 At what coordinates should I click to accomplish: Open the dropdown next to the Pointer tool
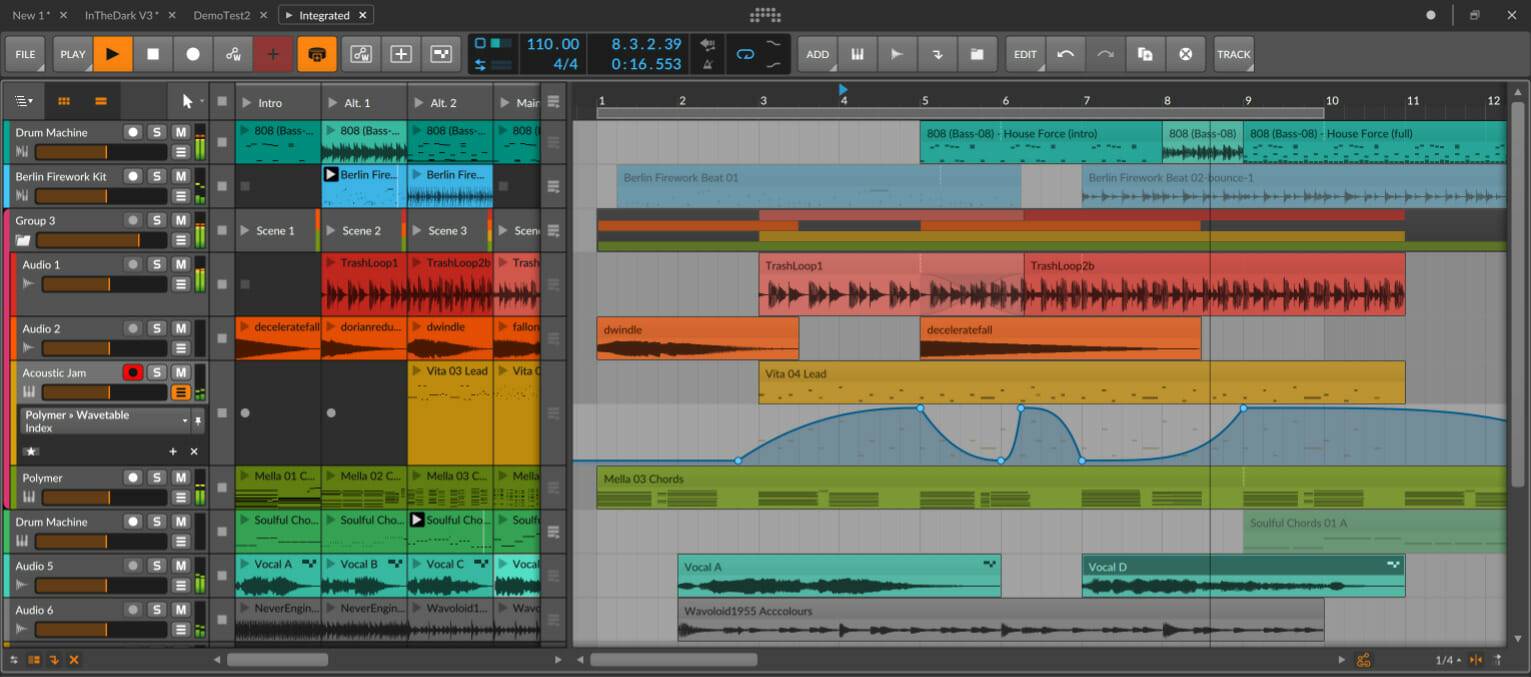200,100
